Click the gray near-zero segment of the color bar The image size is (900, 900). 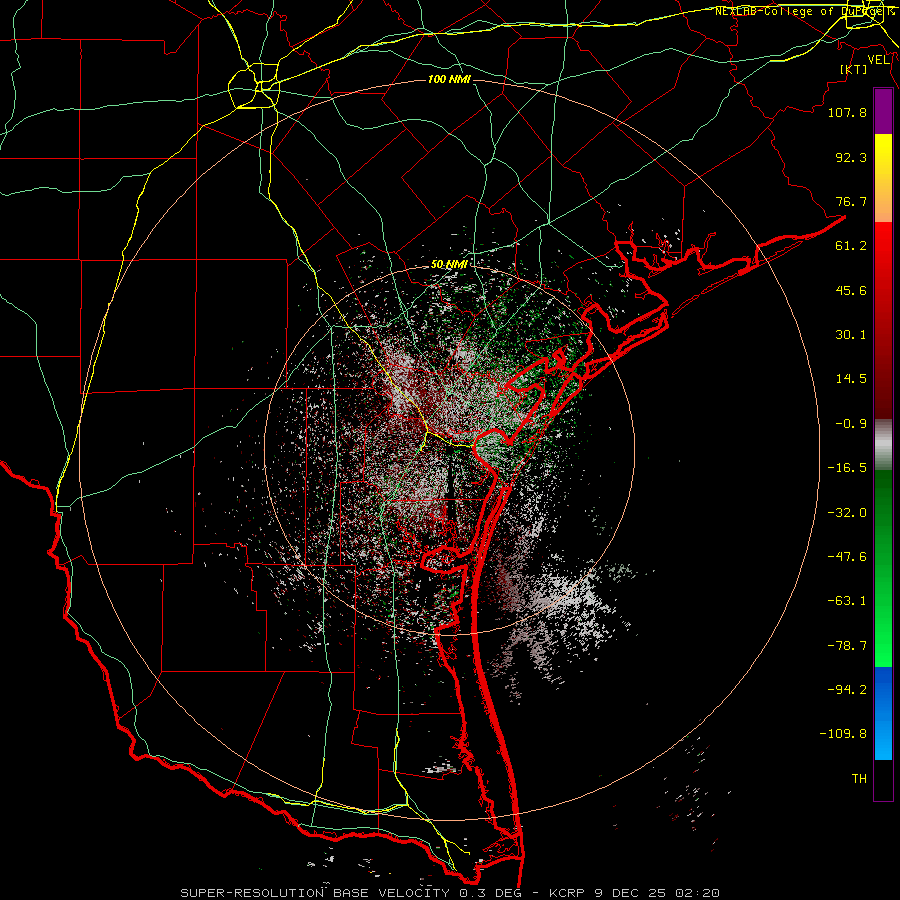(x=883, y=445)
